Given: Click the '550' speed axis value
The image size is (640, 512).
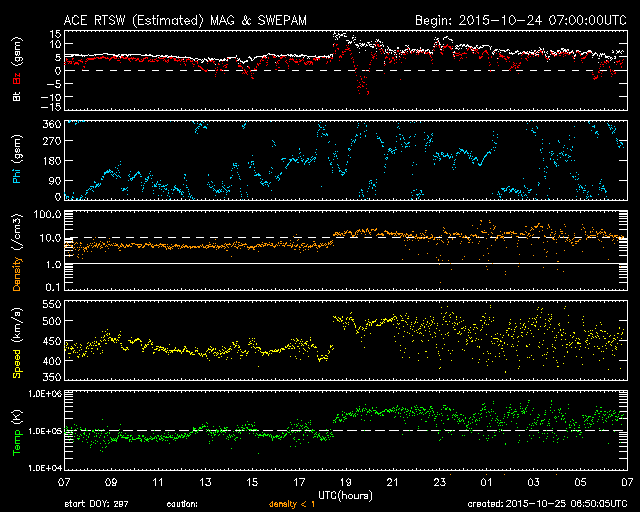Looking at the screenshot, I should coord(52,305).
